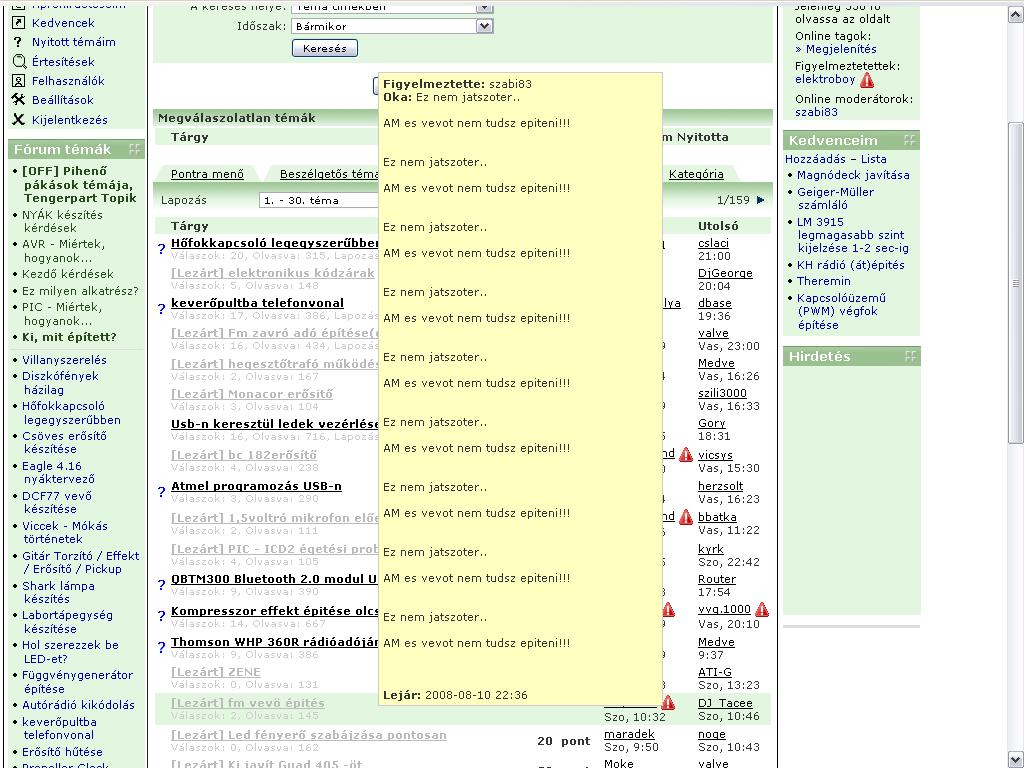Image resolution: width=1024 pixels, height=768 pixels.
Task: Collapse the Hirdetés panel icon
Action: click(x=910, y=356)
